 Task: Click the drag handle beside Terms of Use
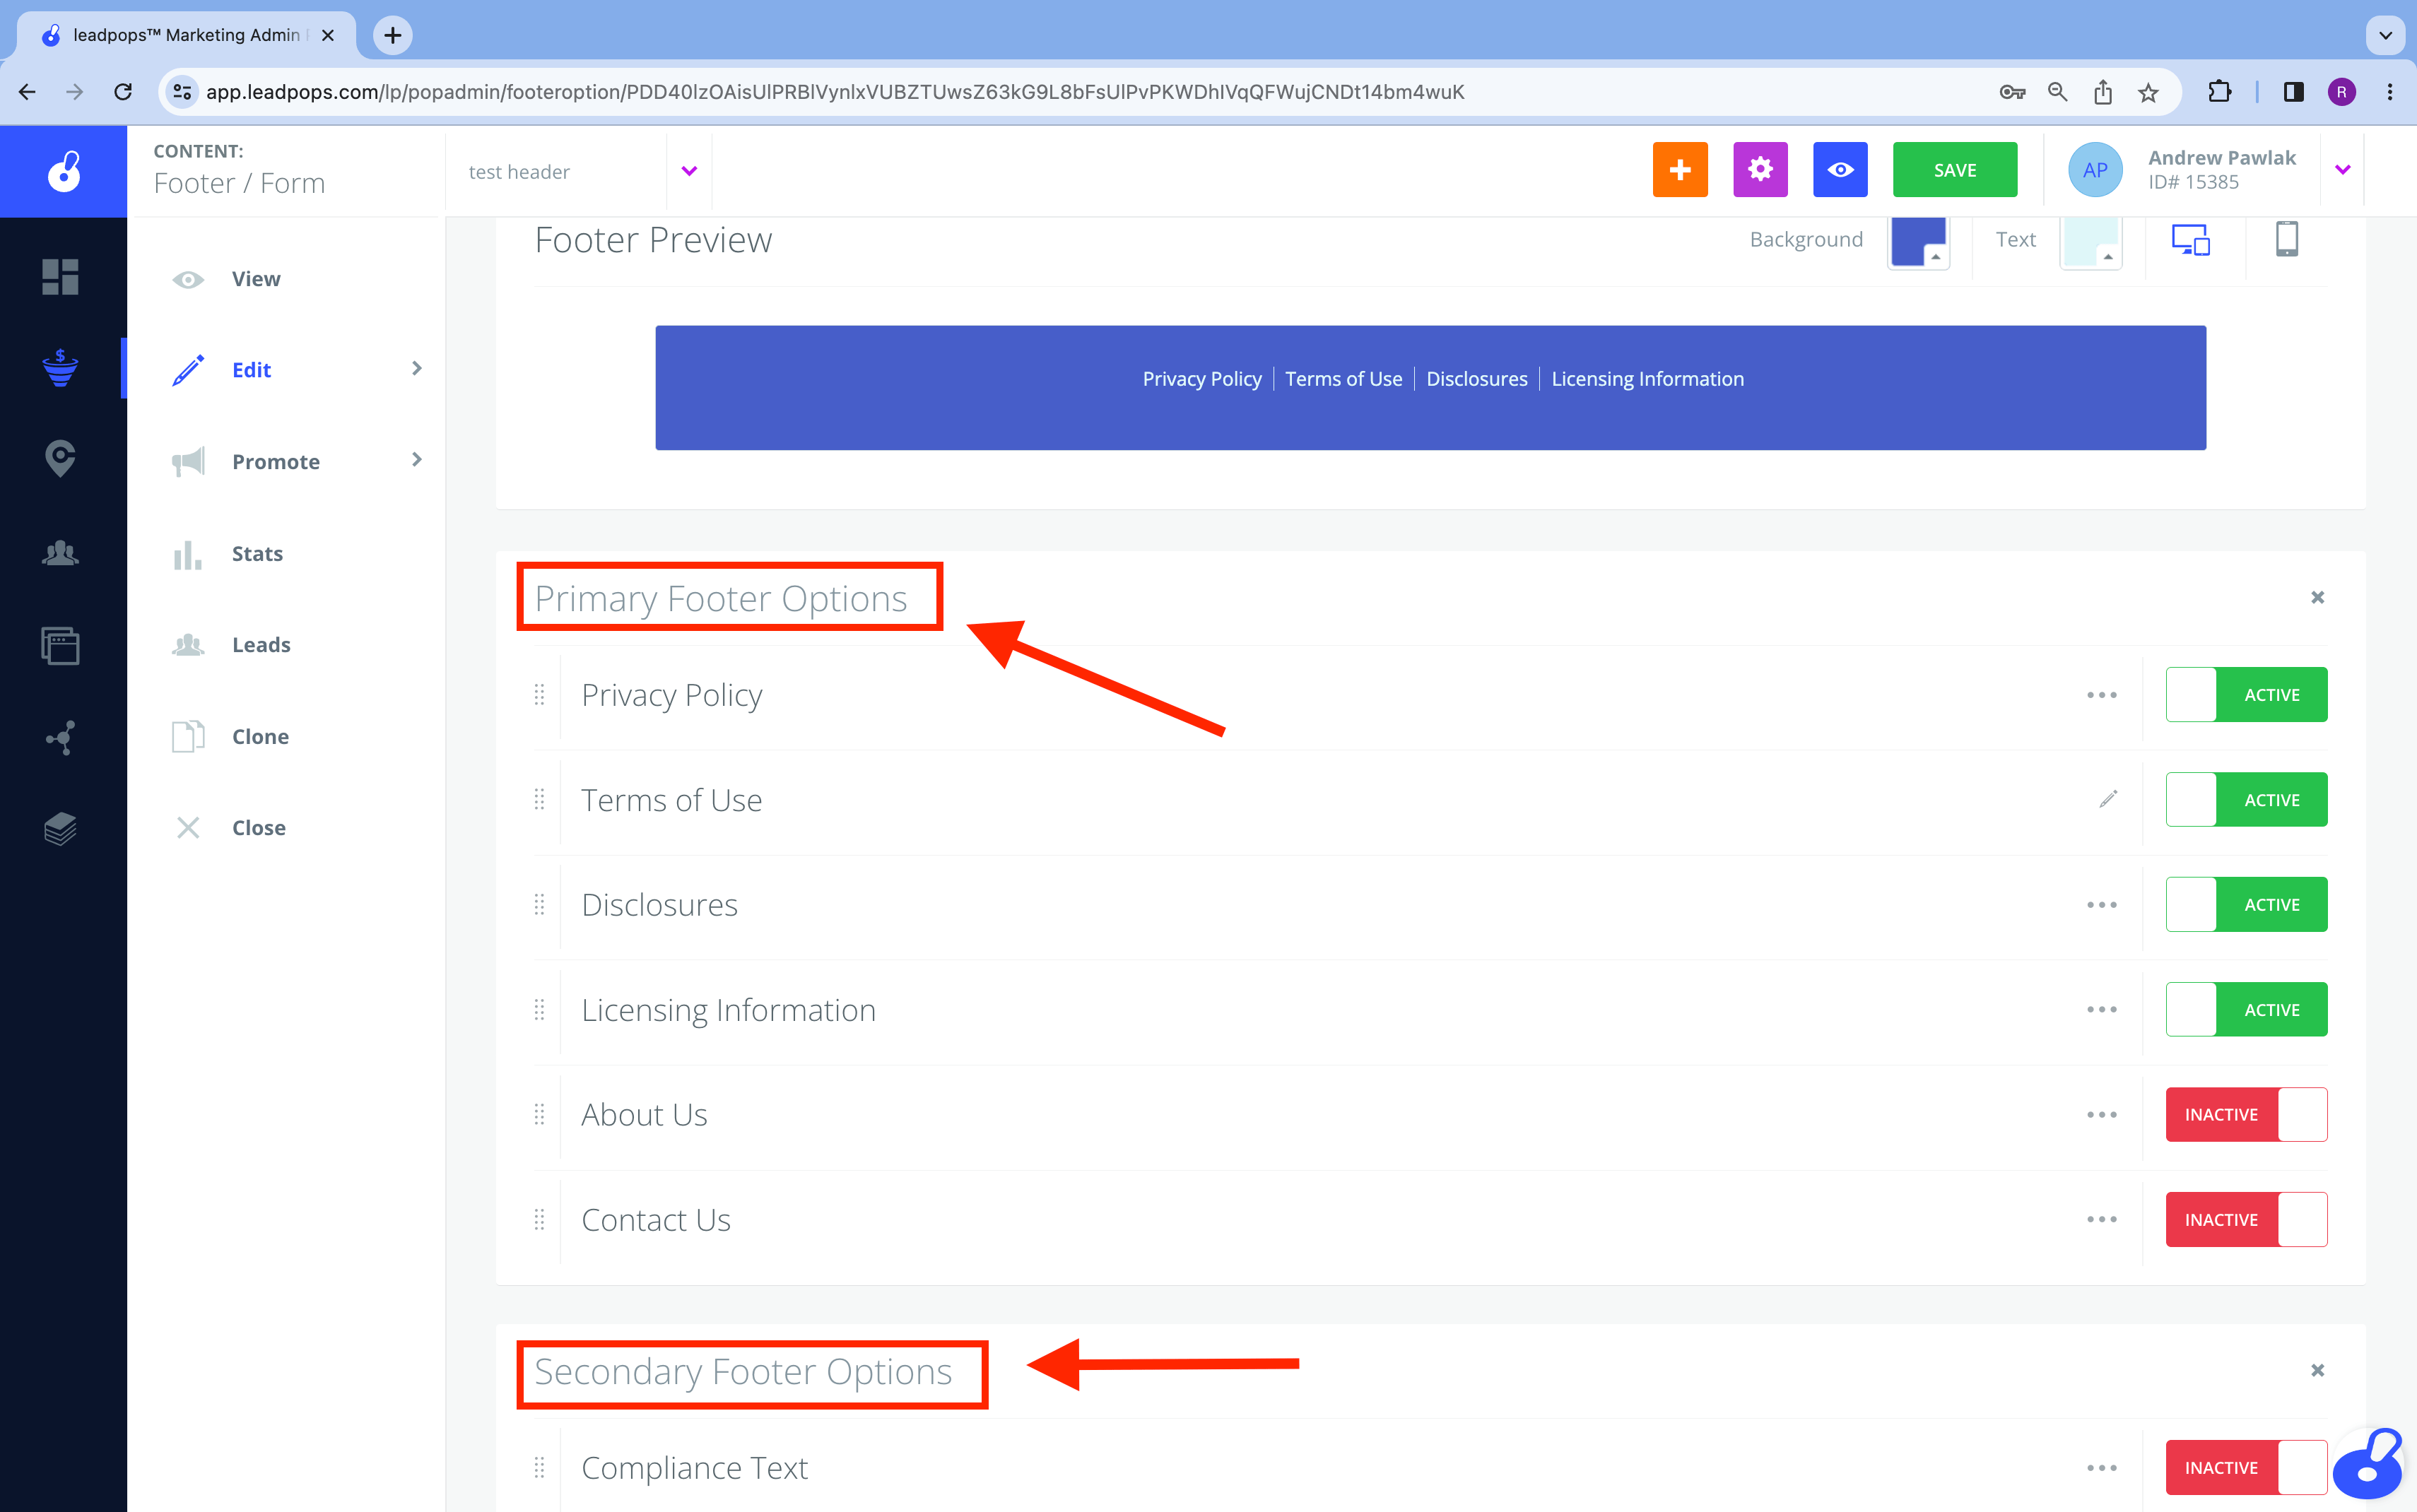pos(539,800)
